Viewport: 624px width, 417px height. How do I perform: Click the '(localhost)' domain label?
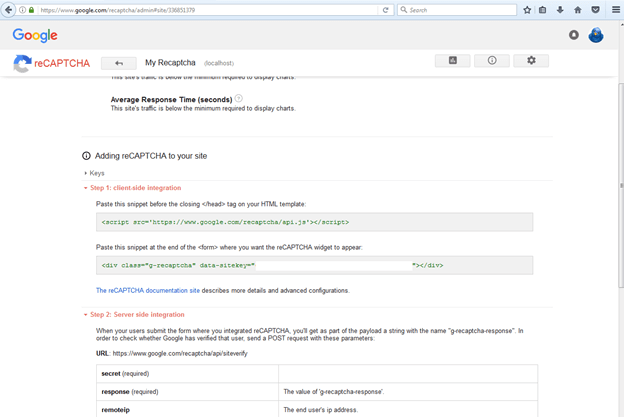click(219, 63)
